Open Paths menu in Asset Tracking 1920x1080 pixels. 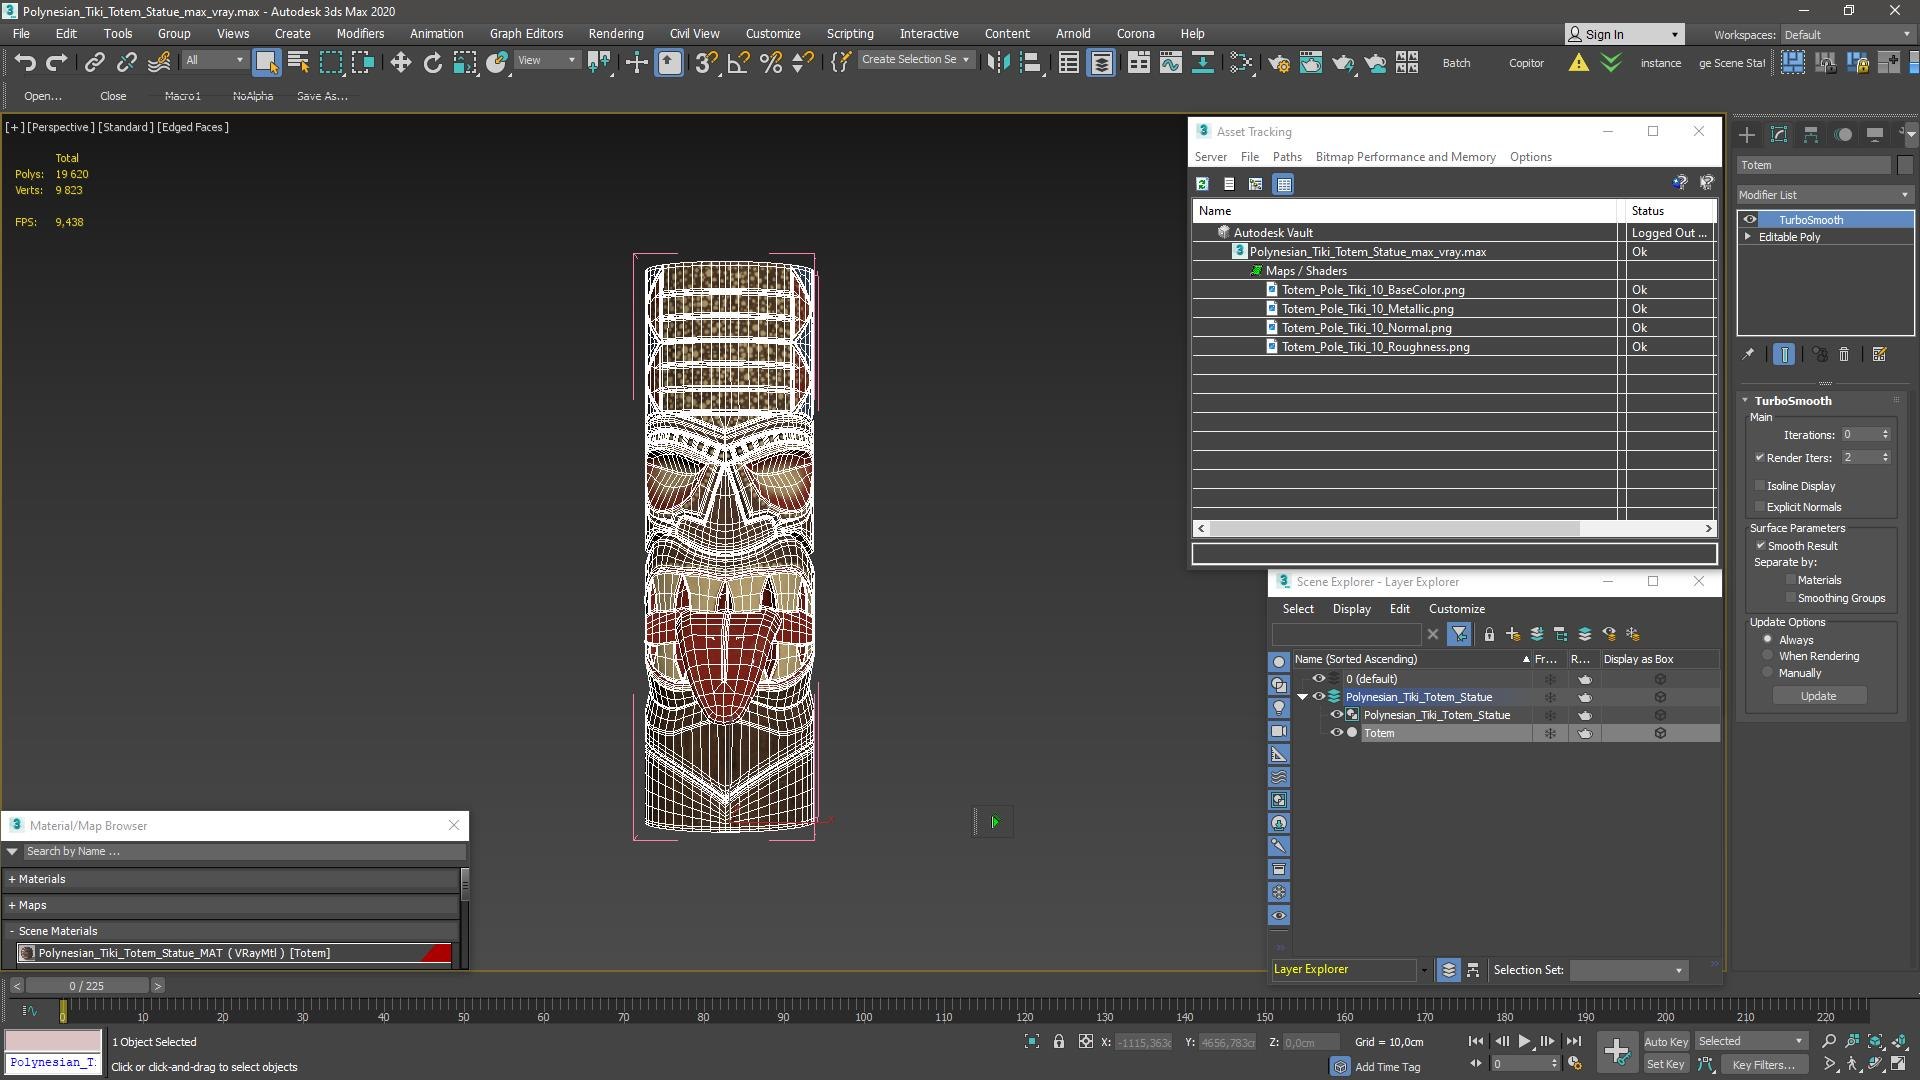click(x=1286, y=157)
